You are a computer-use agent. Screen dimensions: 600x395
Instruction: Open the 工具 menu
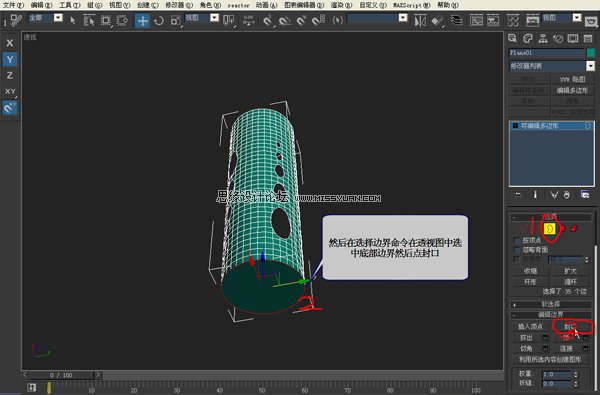click(x=70, y=5)
